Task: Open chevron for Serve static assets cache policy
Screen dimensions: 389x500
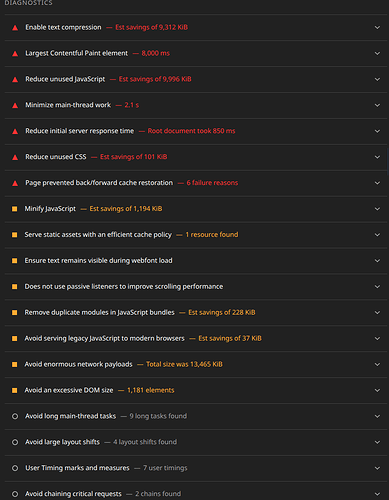Action: [x=377, y=235]
